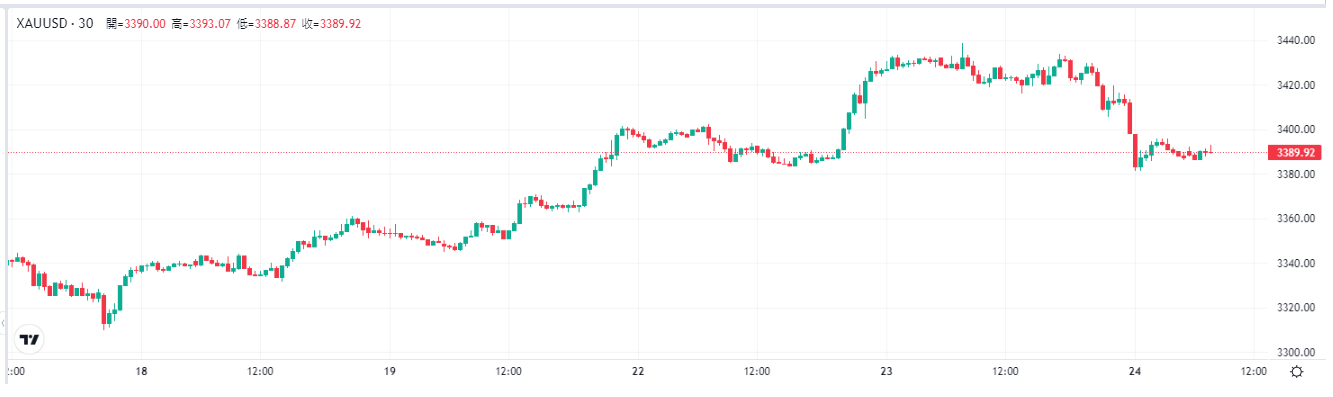Click the 19 date marker on time axis
This screenshot has width=1333, height=397.
tap(390, 371)
